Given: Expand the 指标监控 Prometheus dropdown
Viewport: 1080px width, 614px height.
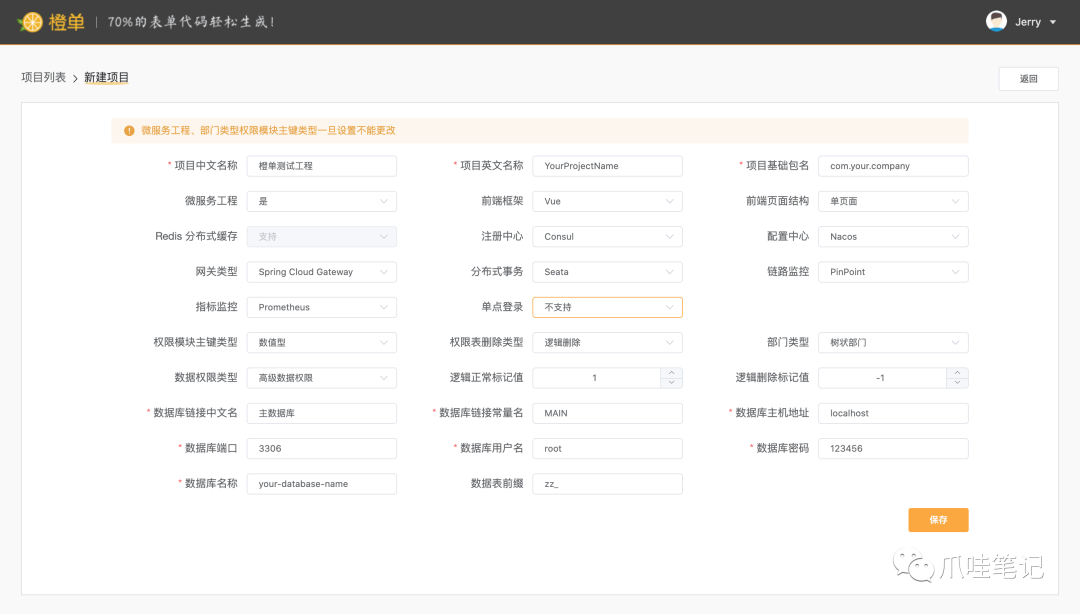Looking at the screenshot, I should tap(321, 307).
